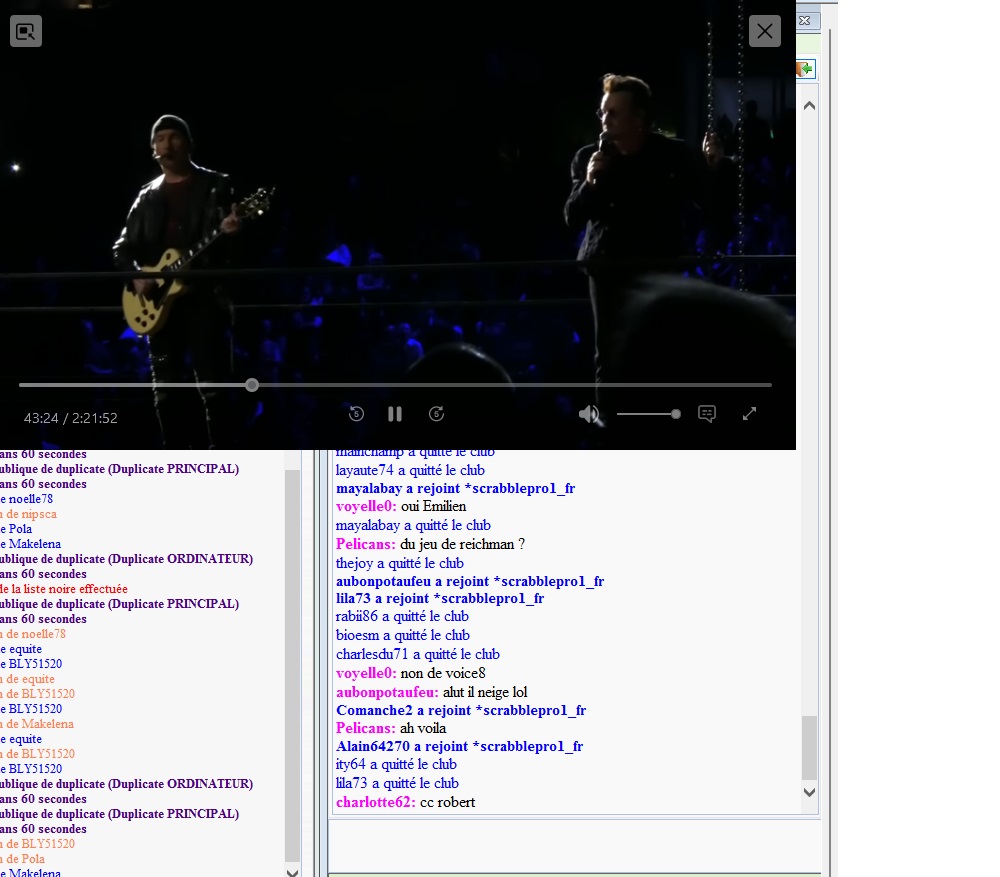The height and width of the screenshot is (877, 1000).
Task: Mute the video speaker icon
Action: point(589,414)
